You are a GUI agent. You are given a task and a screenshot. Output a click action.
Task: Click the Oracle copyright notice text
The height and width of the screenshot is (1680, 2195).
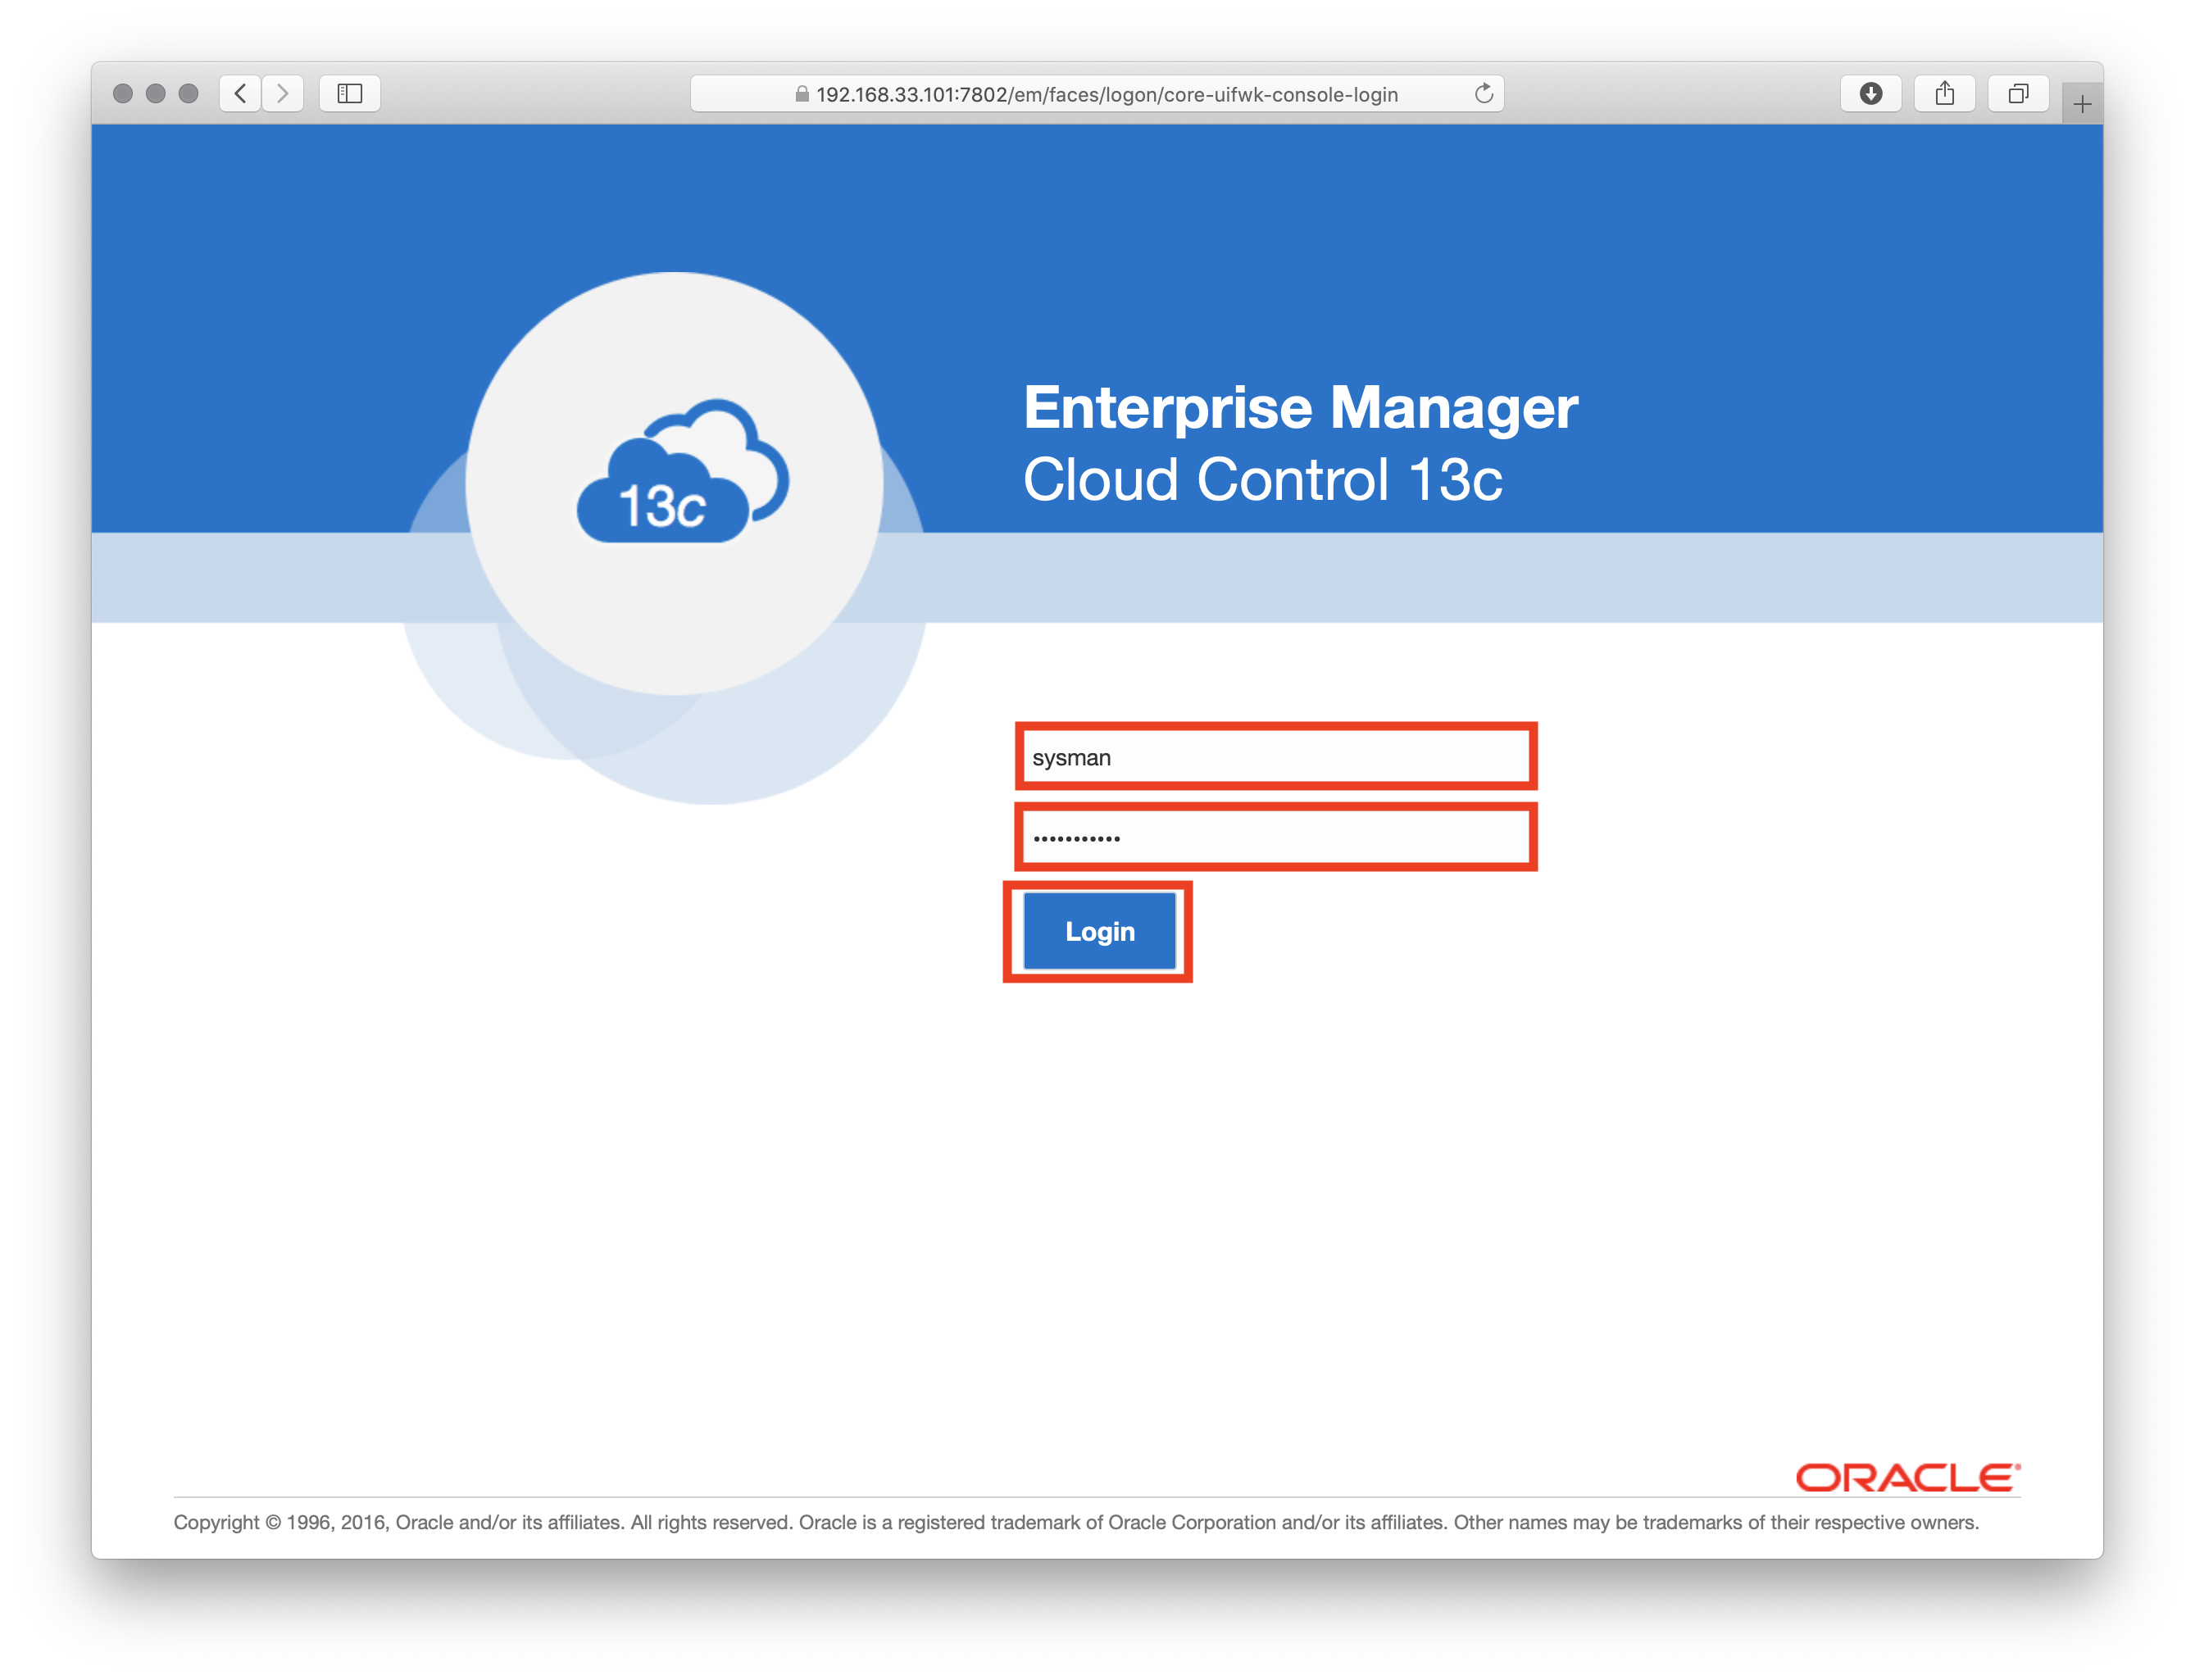(1076, 1522)
